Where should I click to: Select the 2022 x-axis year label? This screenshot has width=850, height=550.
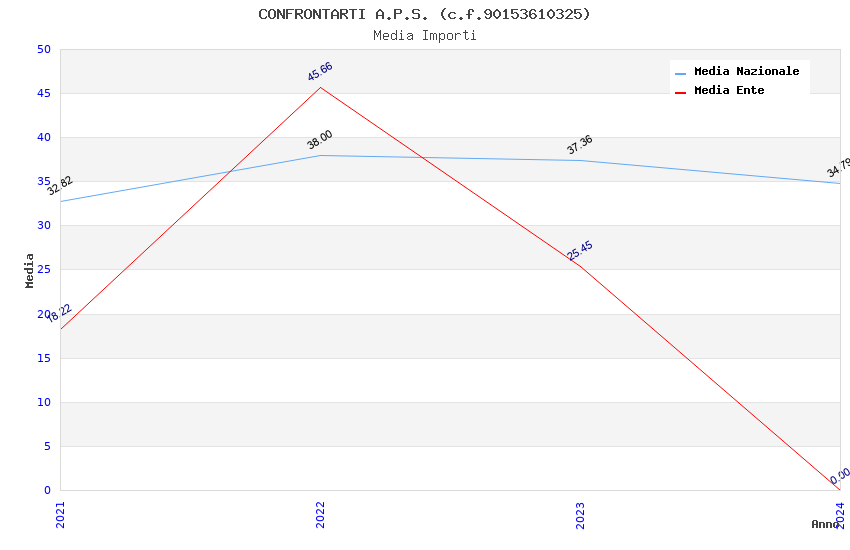pyautogui.click(x=320, y=514)
